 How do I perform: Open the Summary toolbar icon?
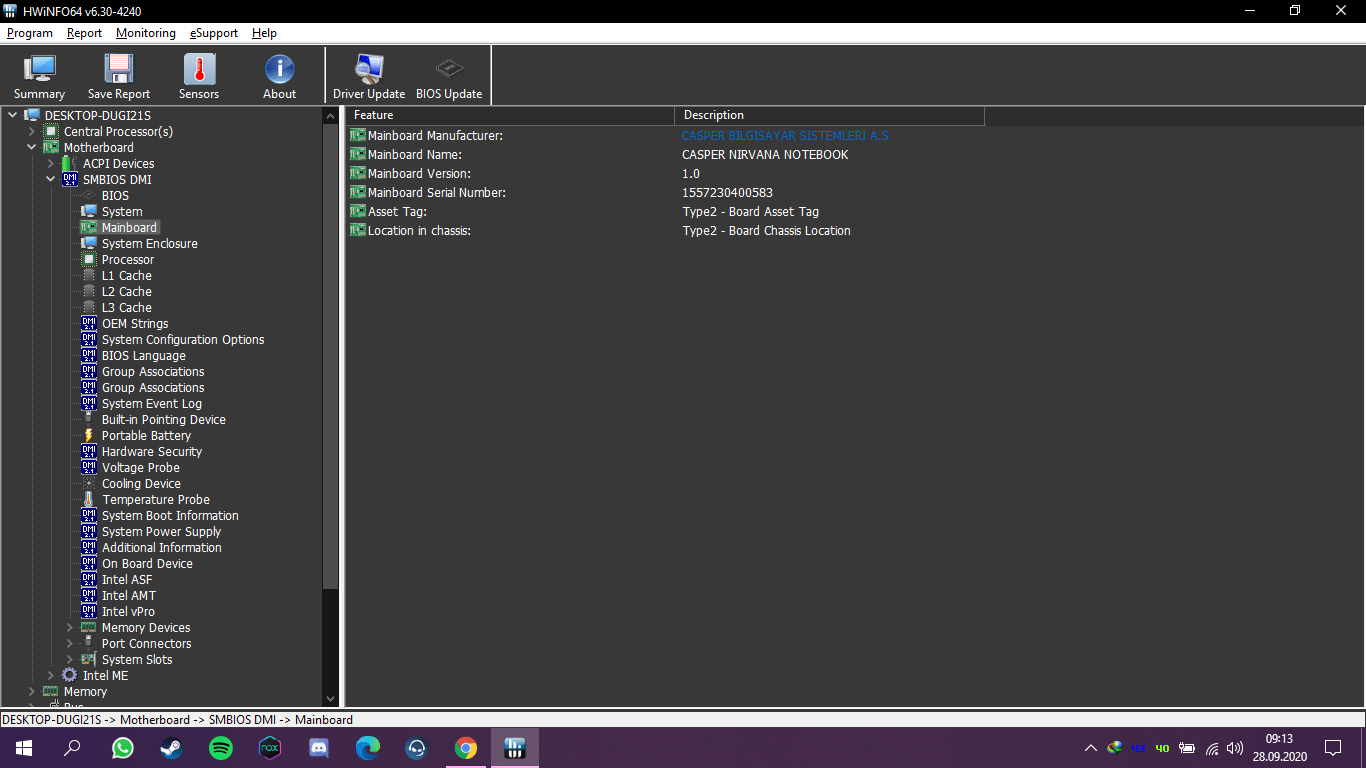tap(39, 76)
